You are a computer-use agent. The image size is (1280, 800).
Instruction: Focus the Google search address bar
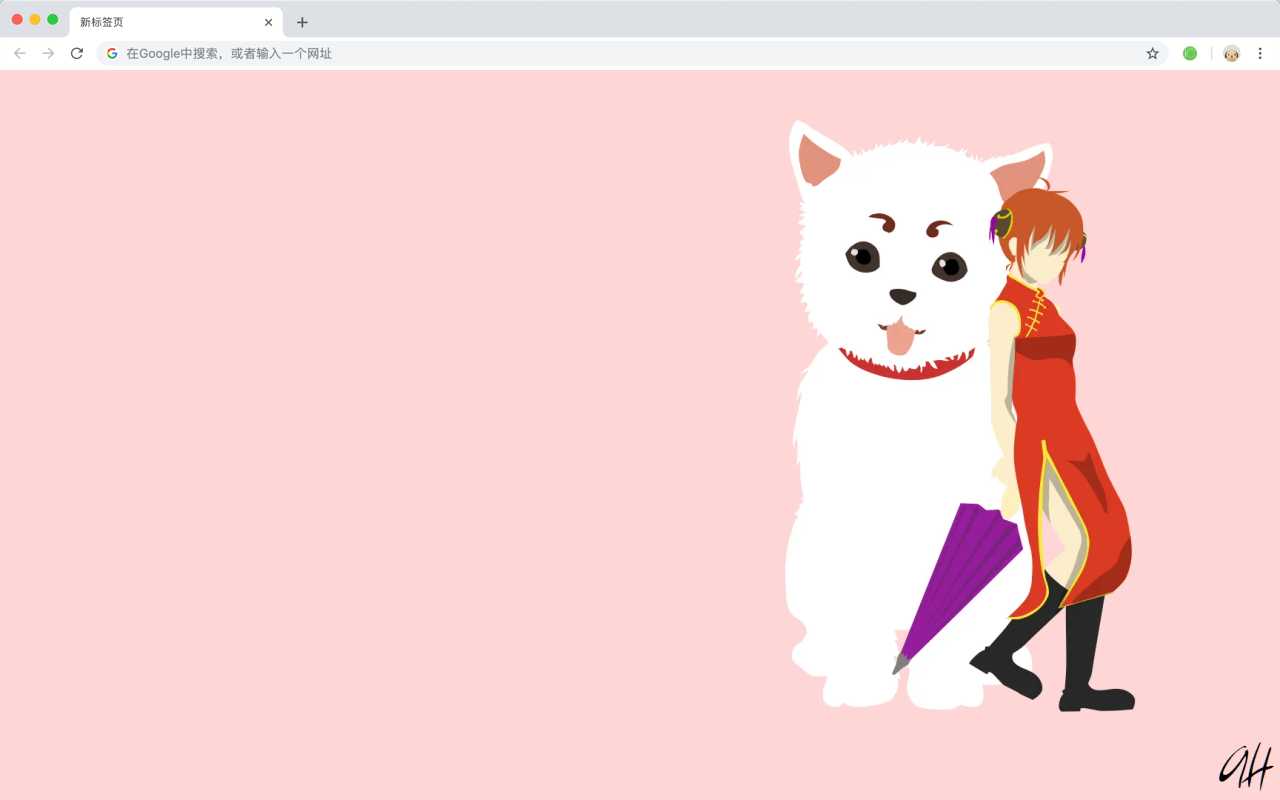point(632,53)
